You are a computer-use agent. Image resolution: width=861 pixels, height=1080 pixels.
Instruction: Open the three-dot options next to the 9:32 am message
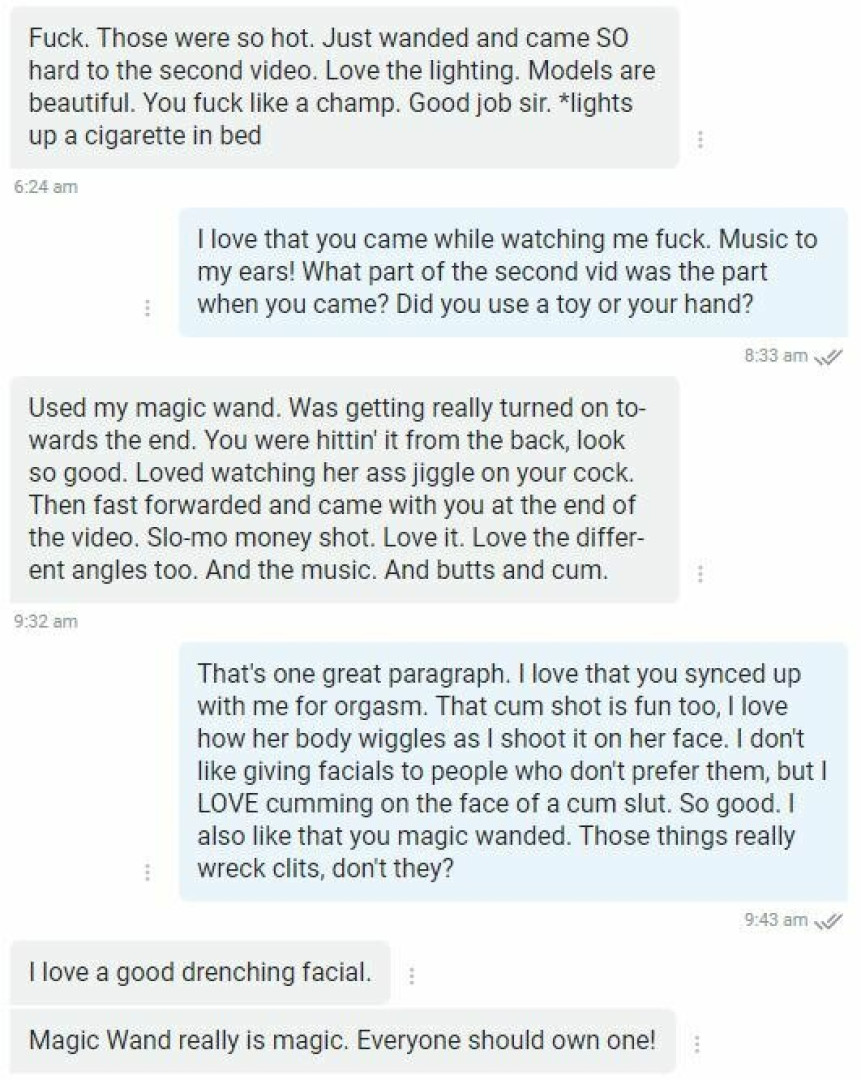pyautogui.click(x=700, y=574)
